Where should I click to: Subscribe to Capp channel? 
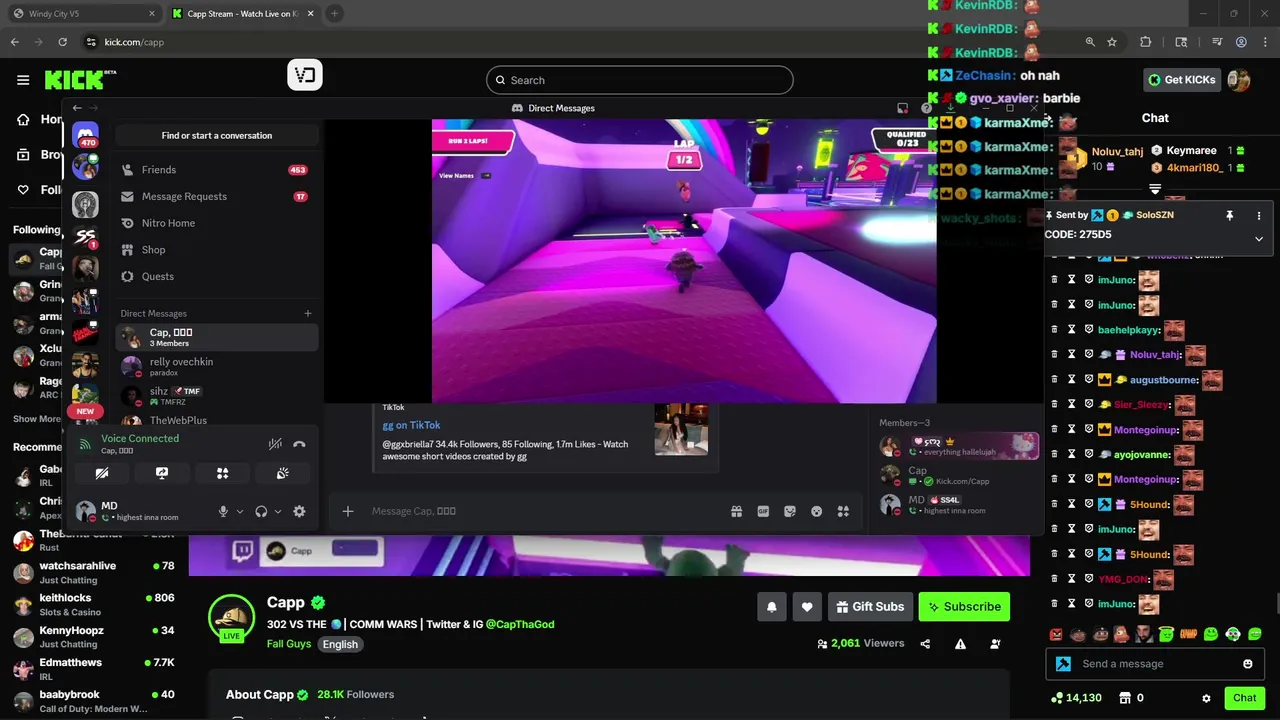(x=964, y=606)
